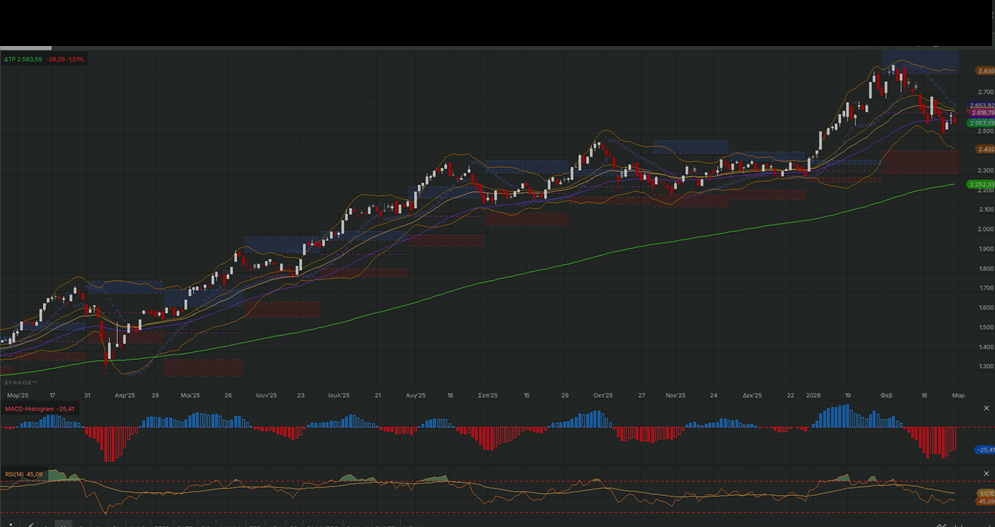Click the 1.400 price axis label
995x527 pixels.
coord(985,347)
